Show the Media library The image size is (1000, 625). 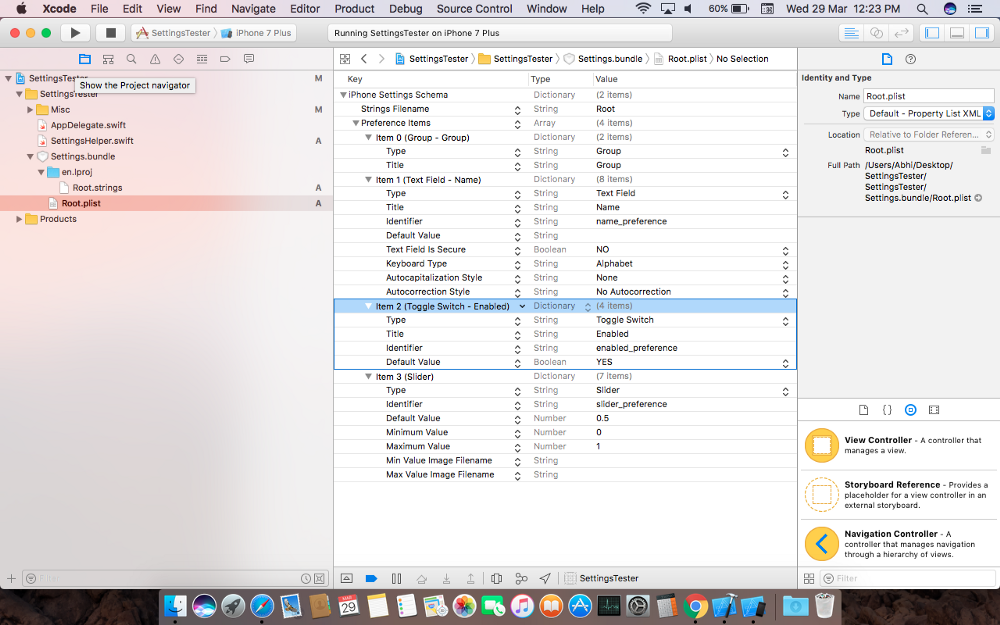pyautogui.click(x=934, y=410)
